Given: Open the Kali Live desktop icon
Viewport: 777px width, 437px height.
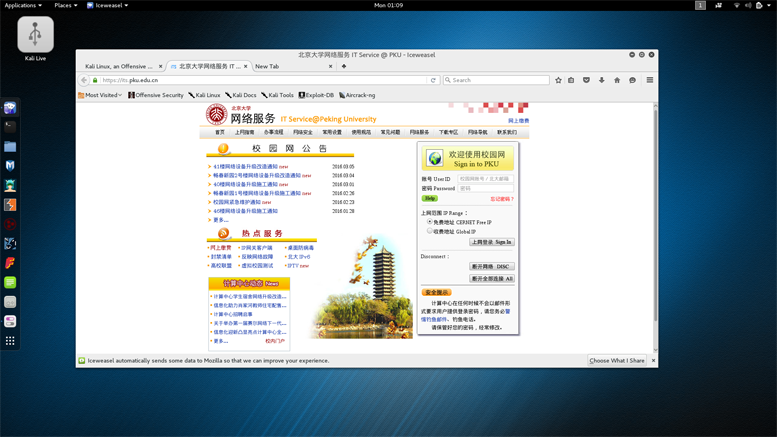Looking at the screenshot, I should pyautogui.click(x=35, y=39).
